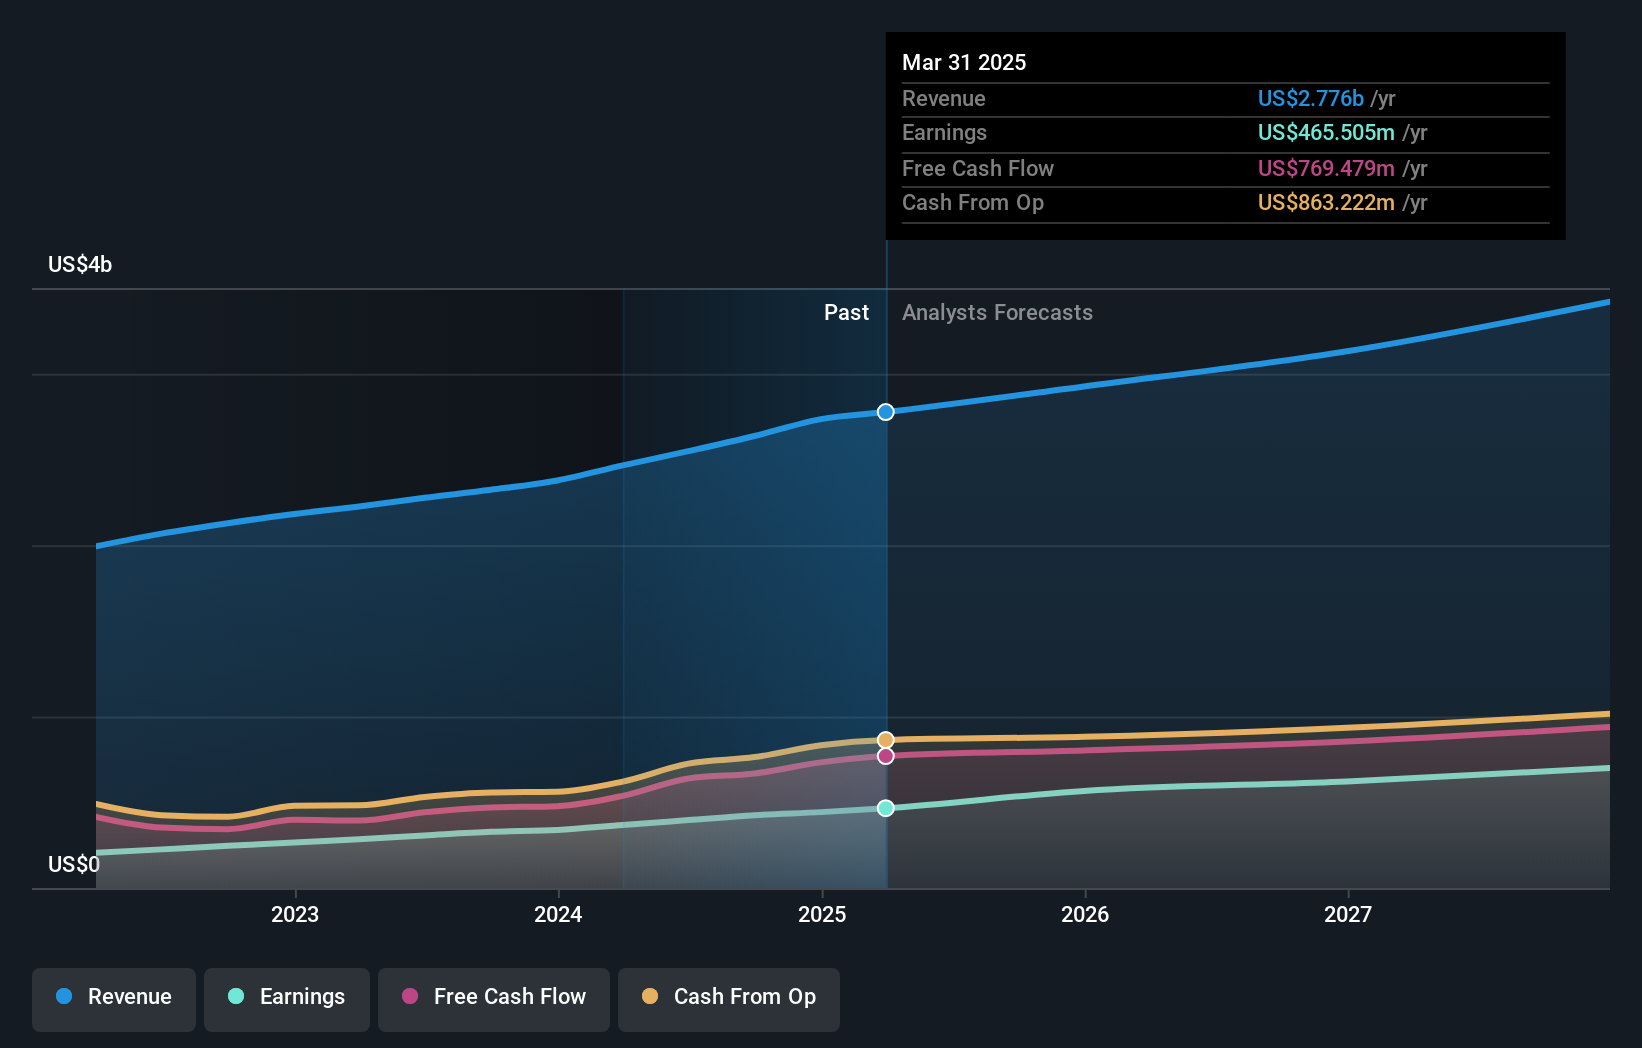Click the Cash From Op orange data point marker
The image size is (1642, 1048).
886,740
